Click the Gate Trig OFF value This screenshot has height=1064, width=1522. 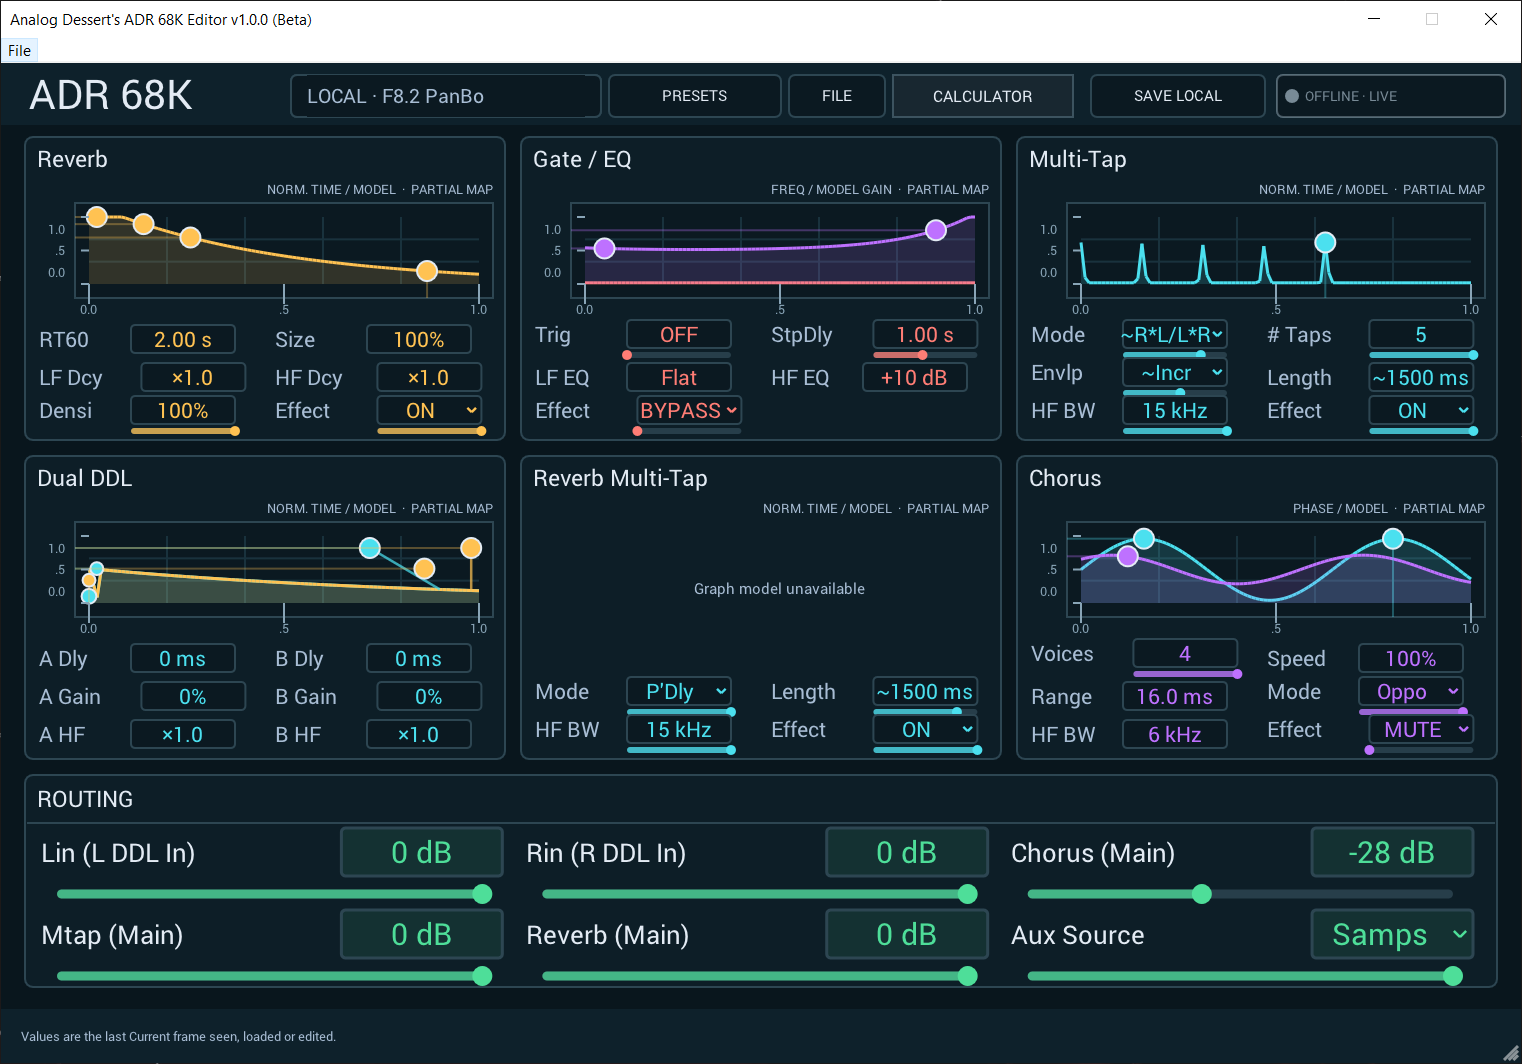(679, 335)
